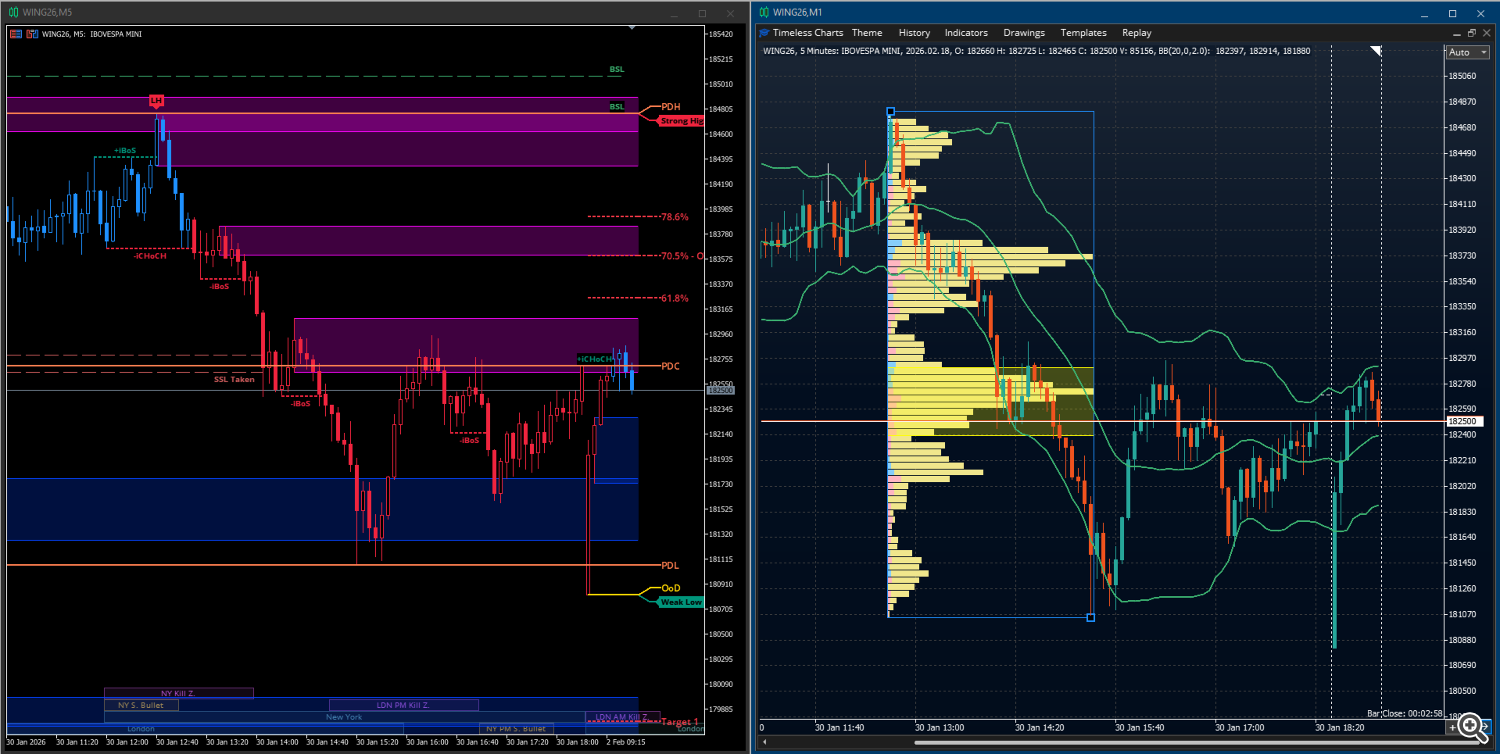
Task: Select the top-left handle of the volume profile box
Action: pos(890,112)
